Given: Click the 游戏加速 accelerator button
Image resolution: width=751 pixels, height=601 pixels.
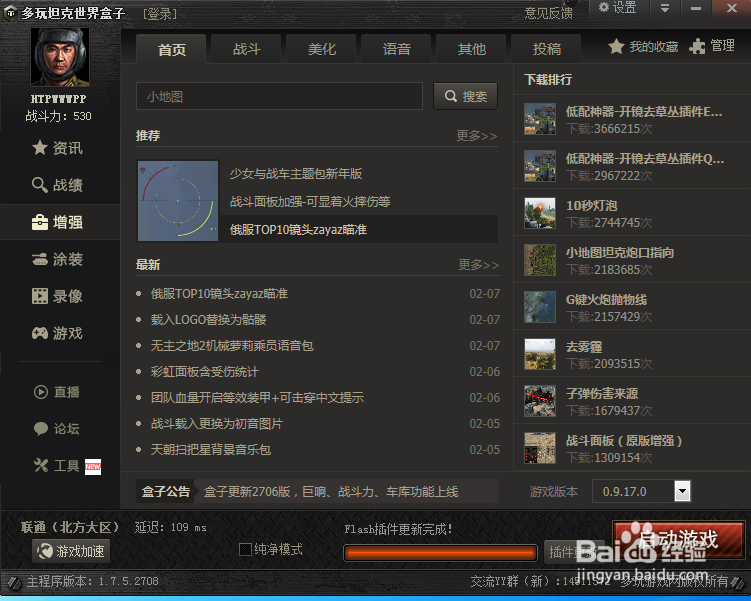Looking at the screenshot, I should pyautogui.click(x=71, y=551).
